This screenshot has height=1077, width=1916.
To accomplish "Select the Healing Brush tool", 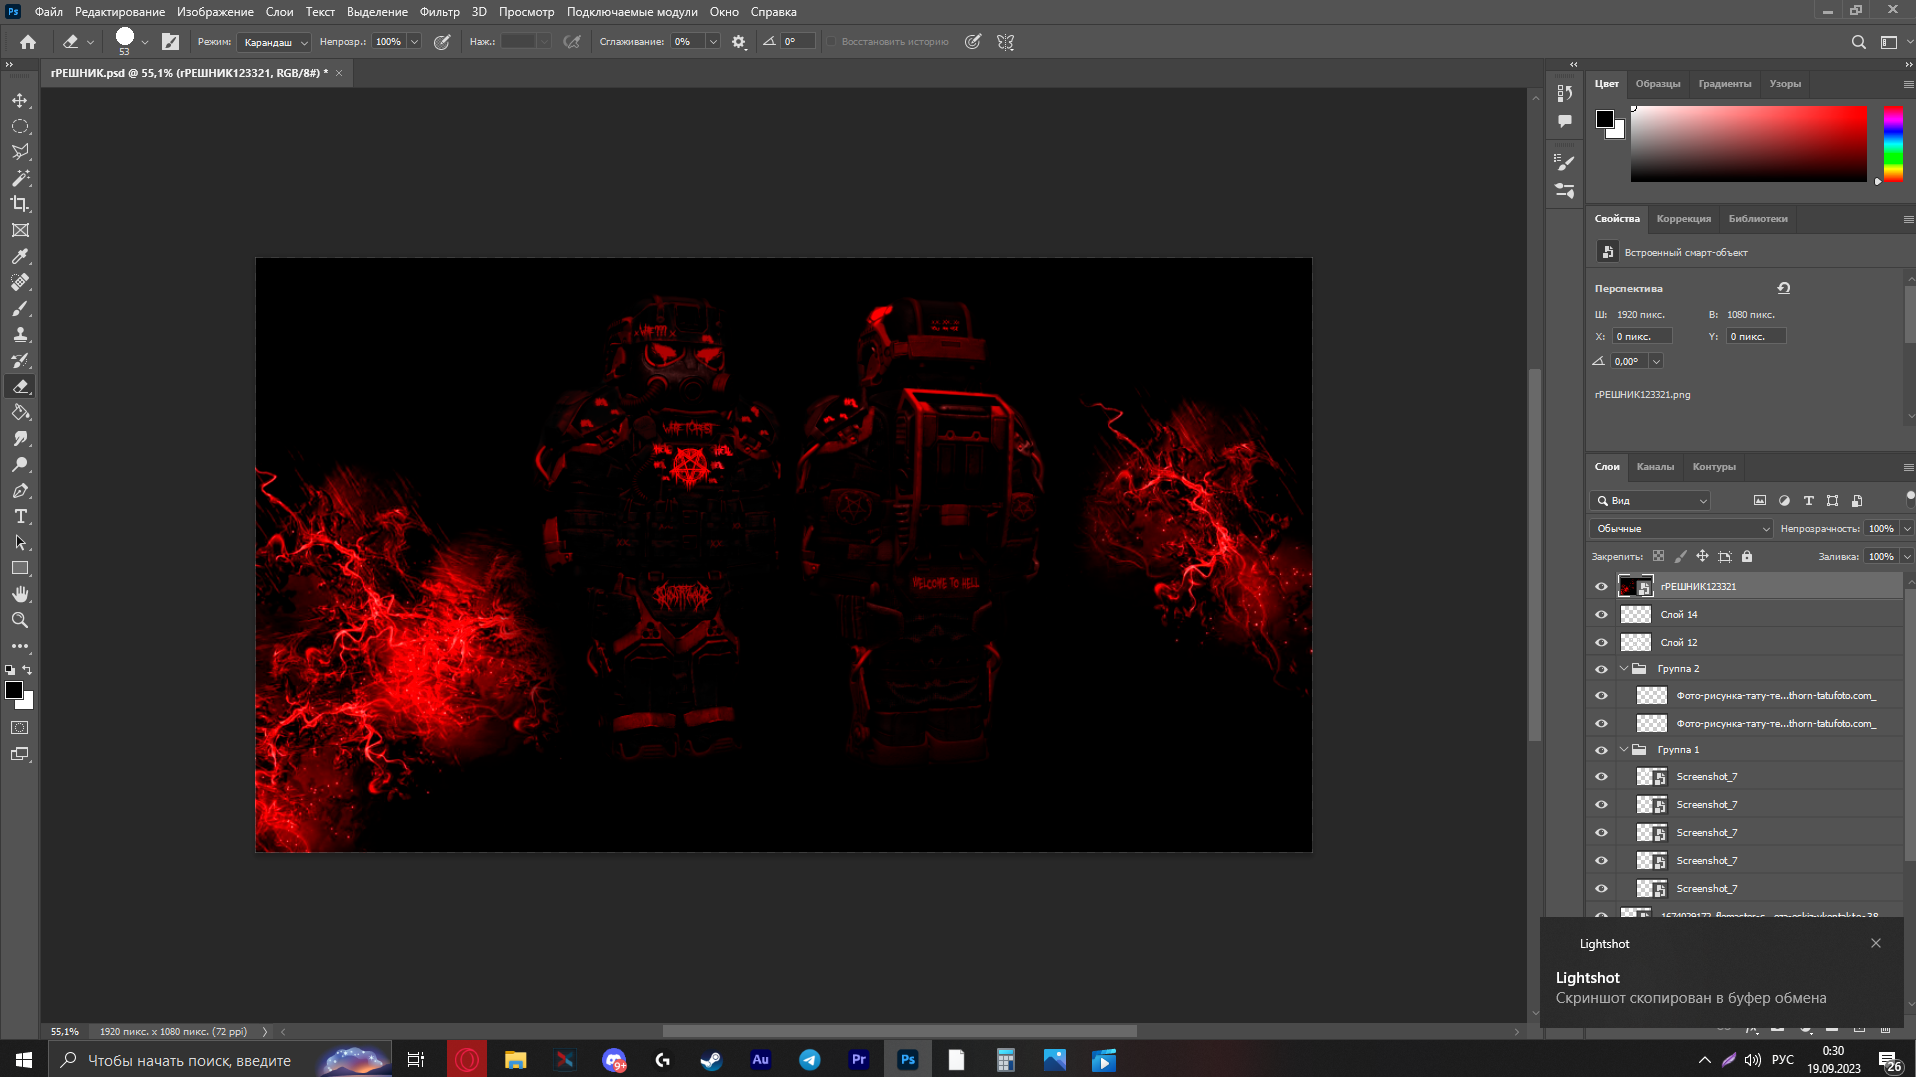I will (x=20, y=283).
